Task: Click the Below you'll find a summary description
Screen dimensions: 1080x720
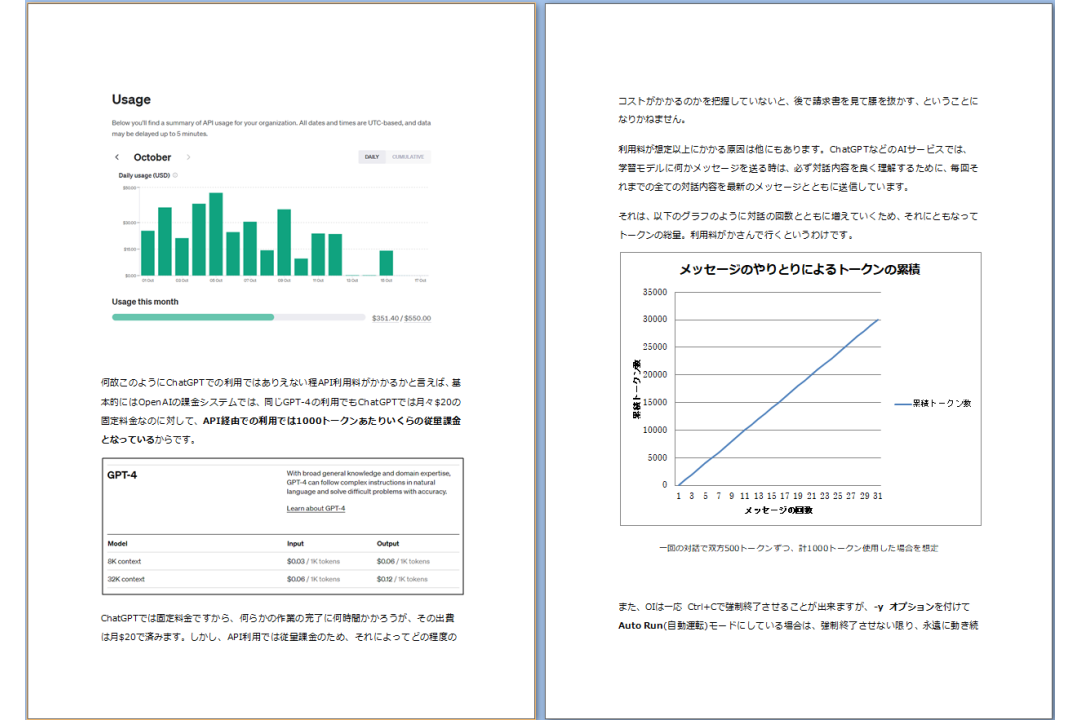Action: click(x=271, y=128)
